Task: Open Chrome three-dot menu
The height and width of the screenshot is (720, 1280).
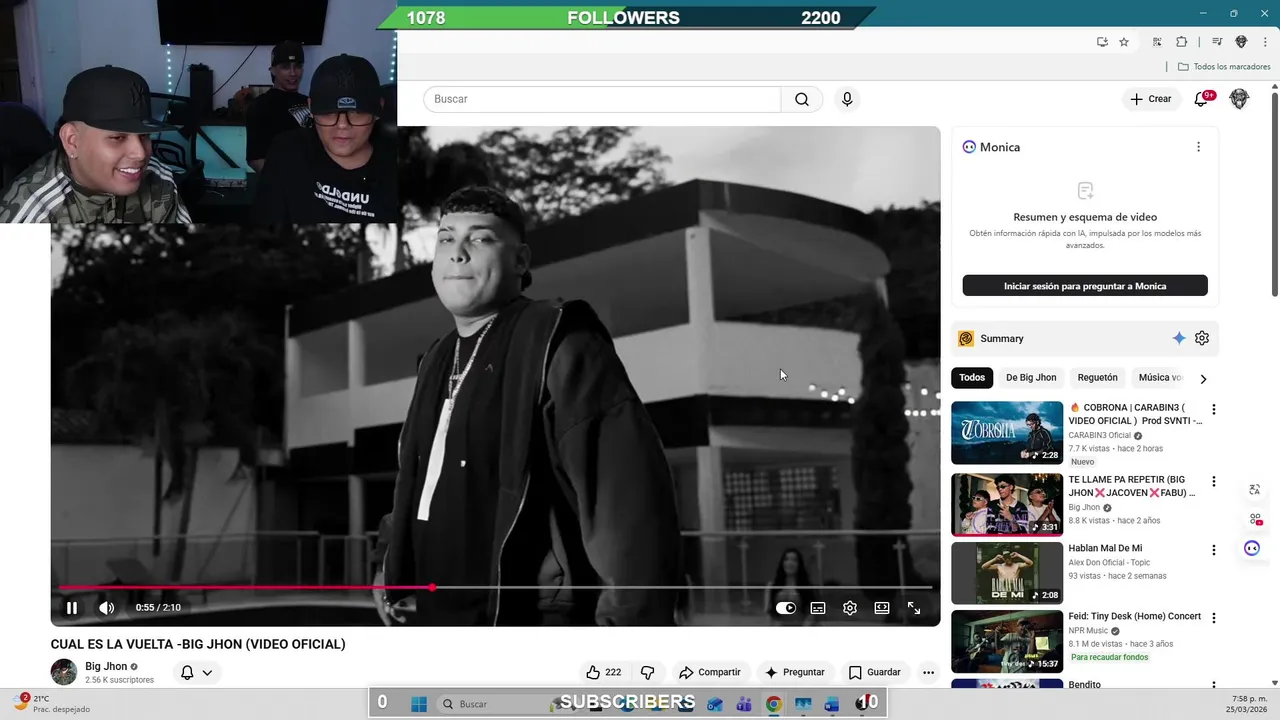Action: (1265, 42)
